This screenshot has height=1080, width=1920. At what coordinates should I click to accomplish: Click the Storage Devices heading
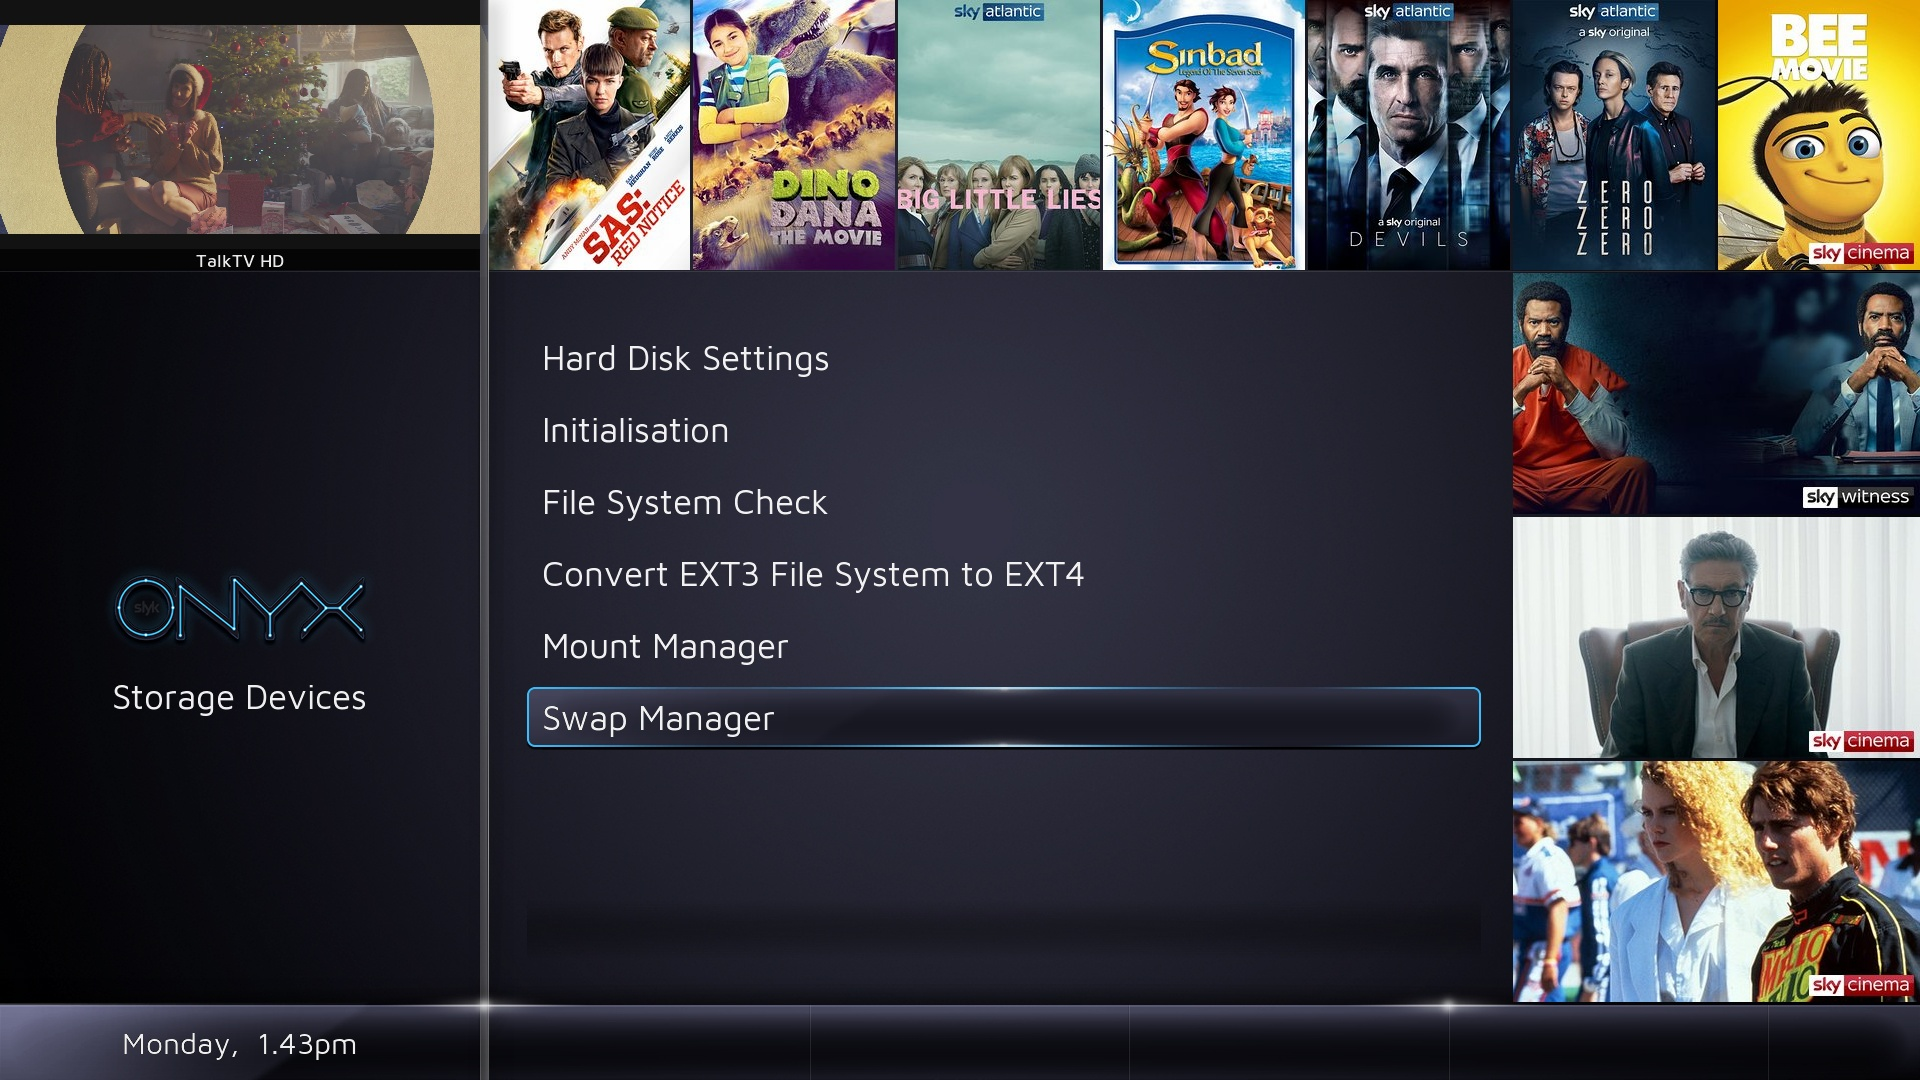click(239, 697)
